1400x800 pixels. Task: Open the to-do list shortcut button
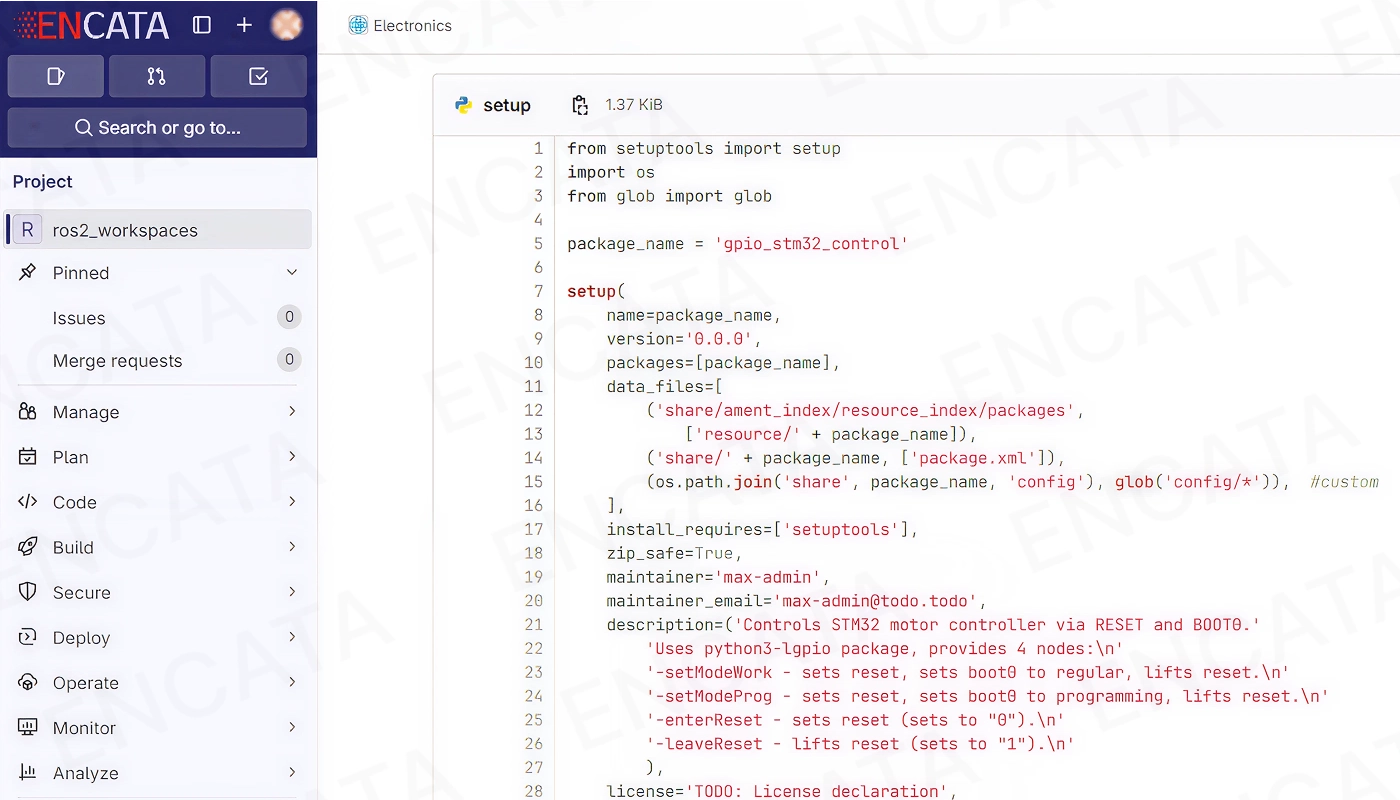[258, 76]
